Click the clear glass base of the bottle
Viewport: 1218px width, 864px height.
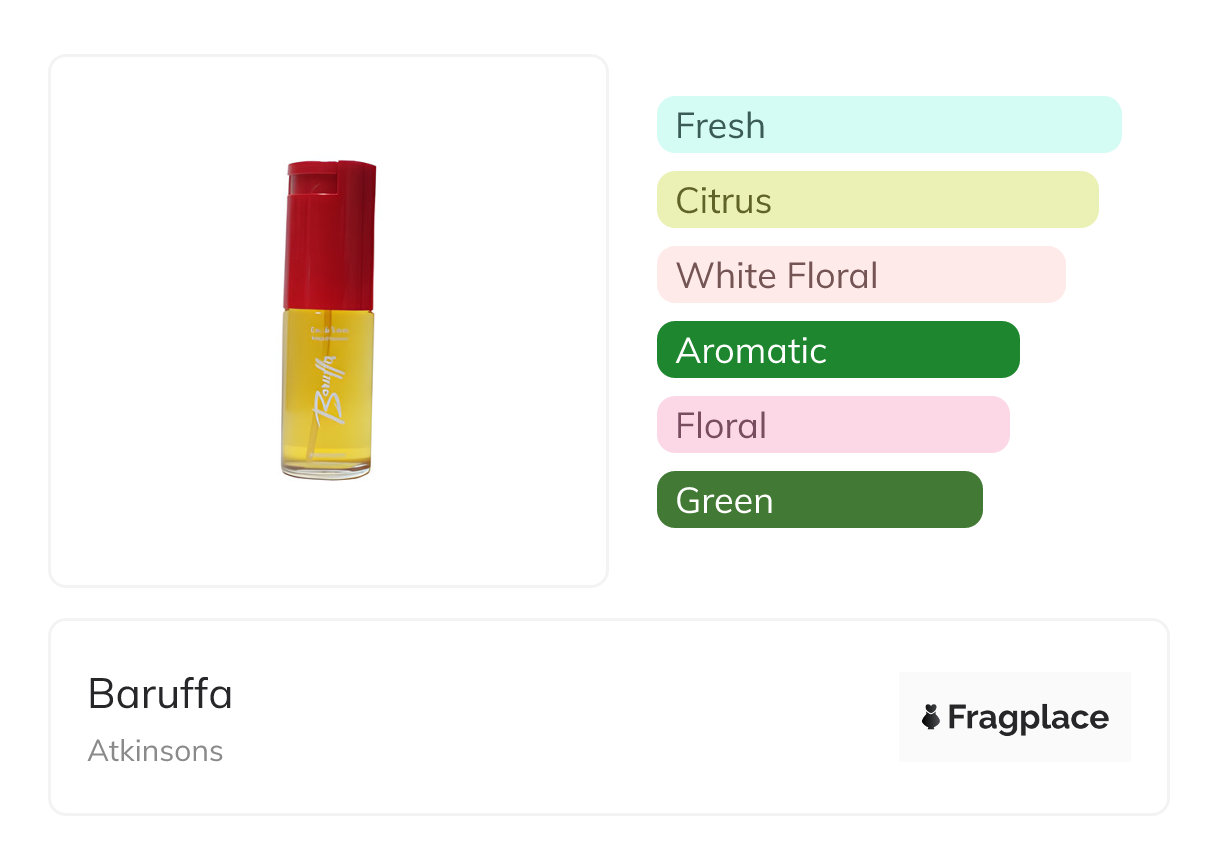(x=326, y=470)
